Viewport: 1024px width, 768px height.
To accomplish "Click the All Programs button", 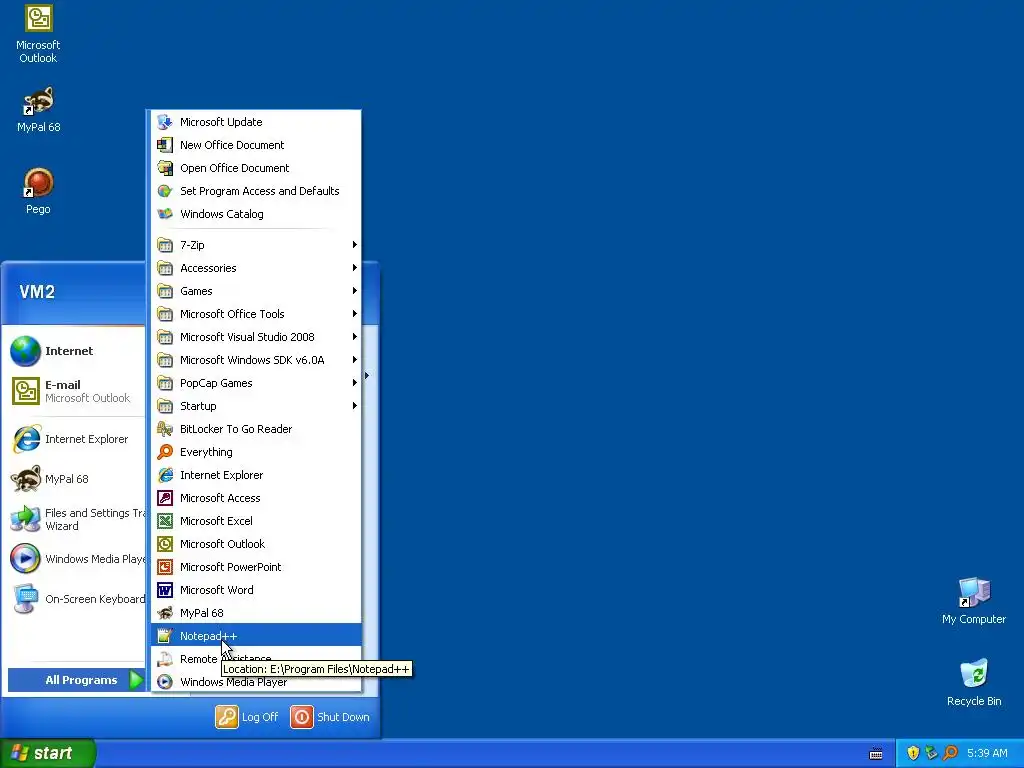I will click(76, 680).
